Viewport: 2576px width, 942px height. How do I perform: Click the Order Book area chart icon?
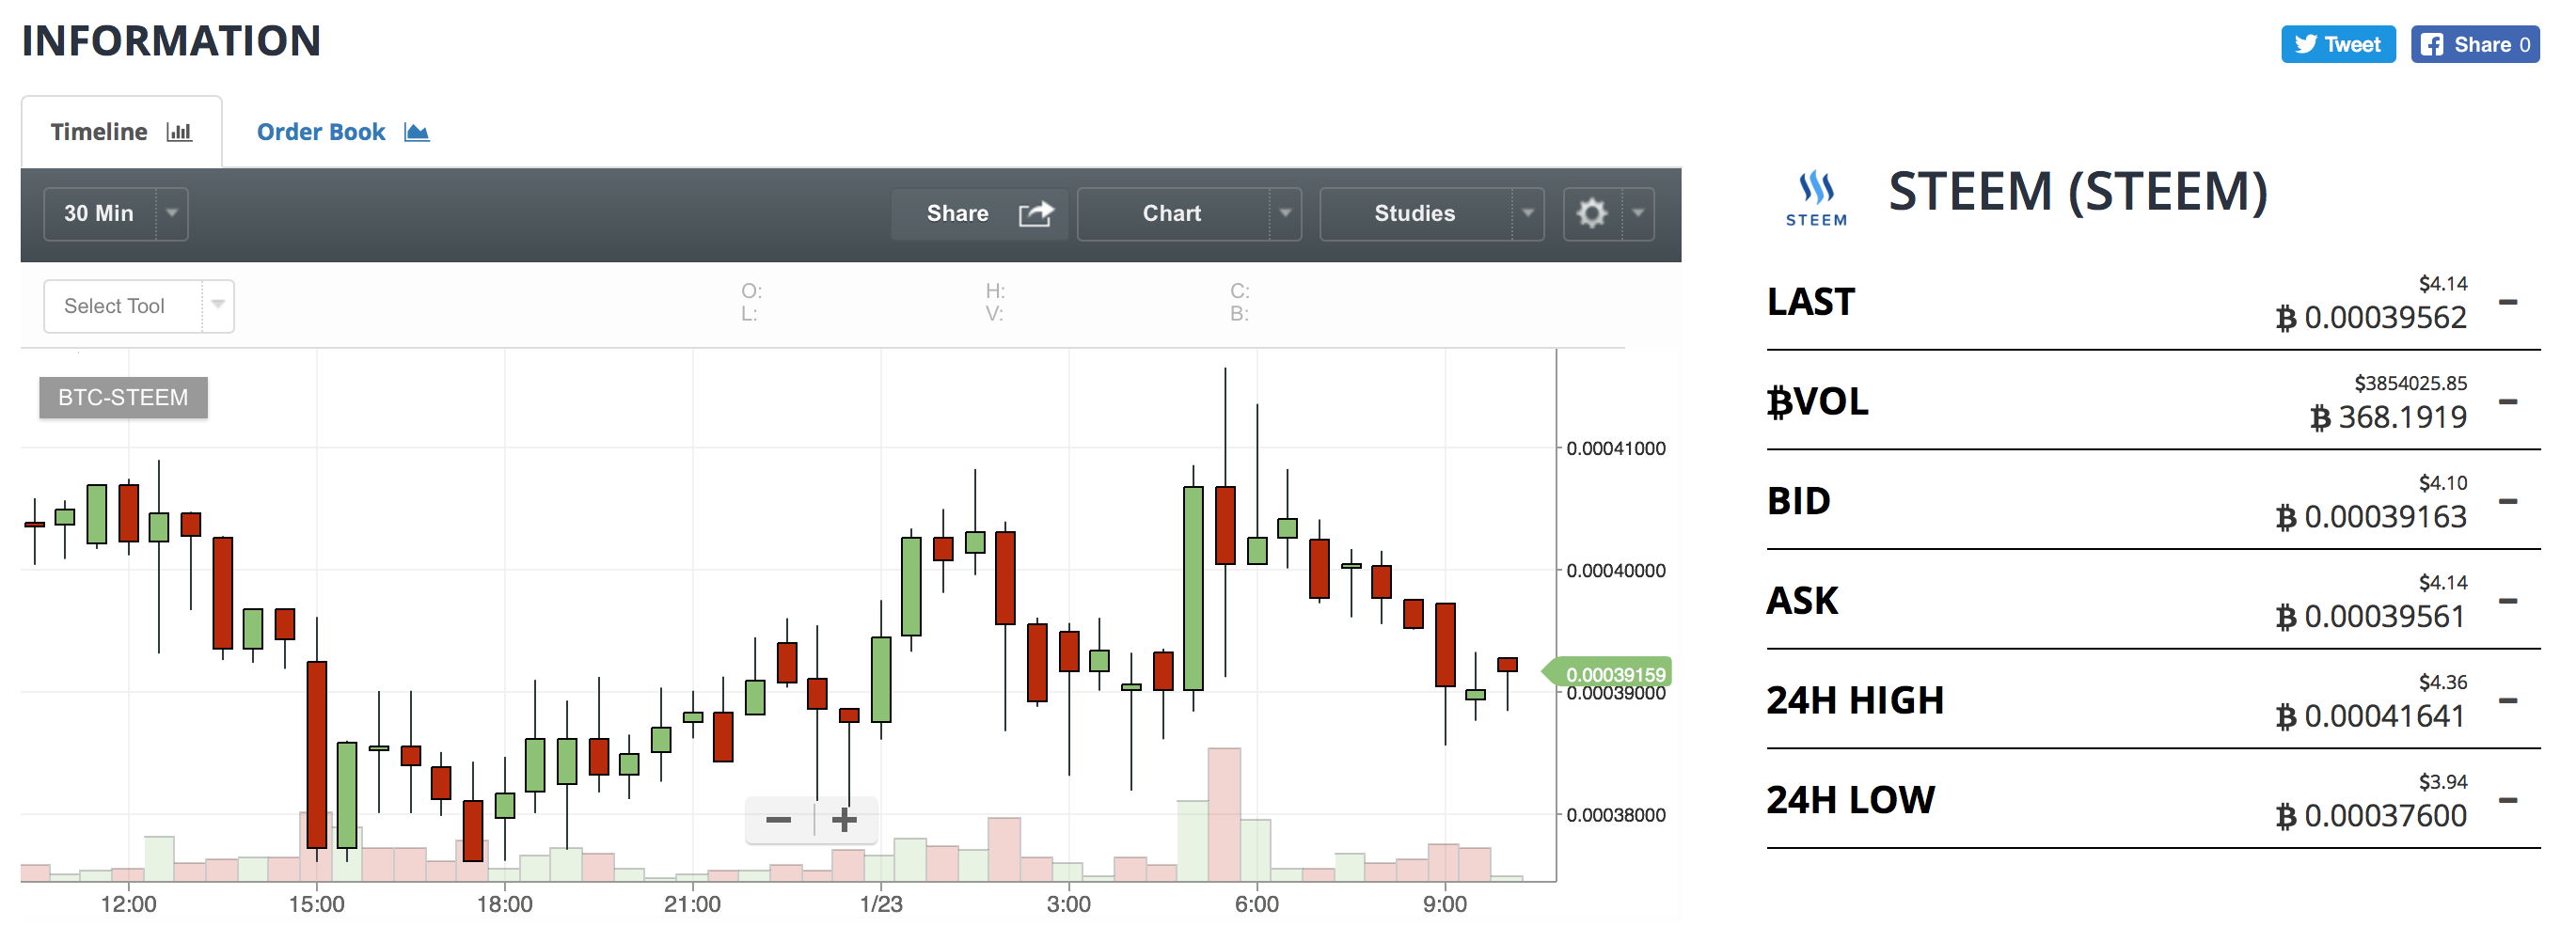417,132
